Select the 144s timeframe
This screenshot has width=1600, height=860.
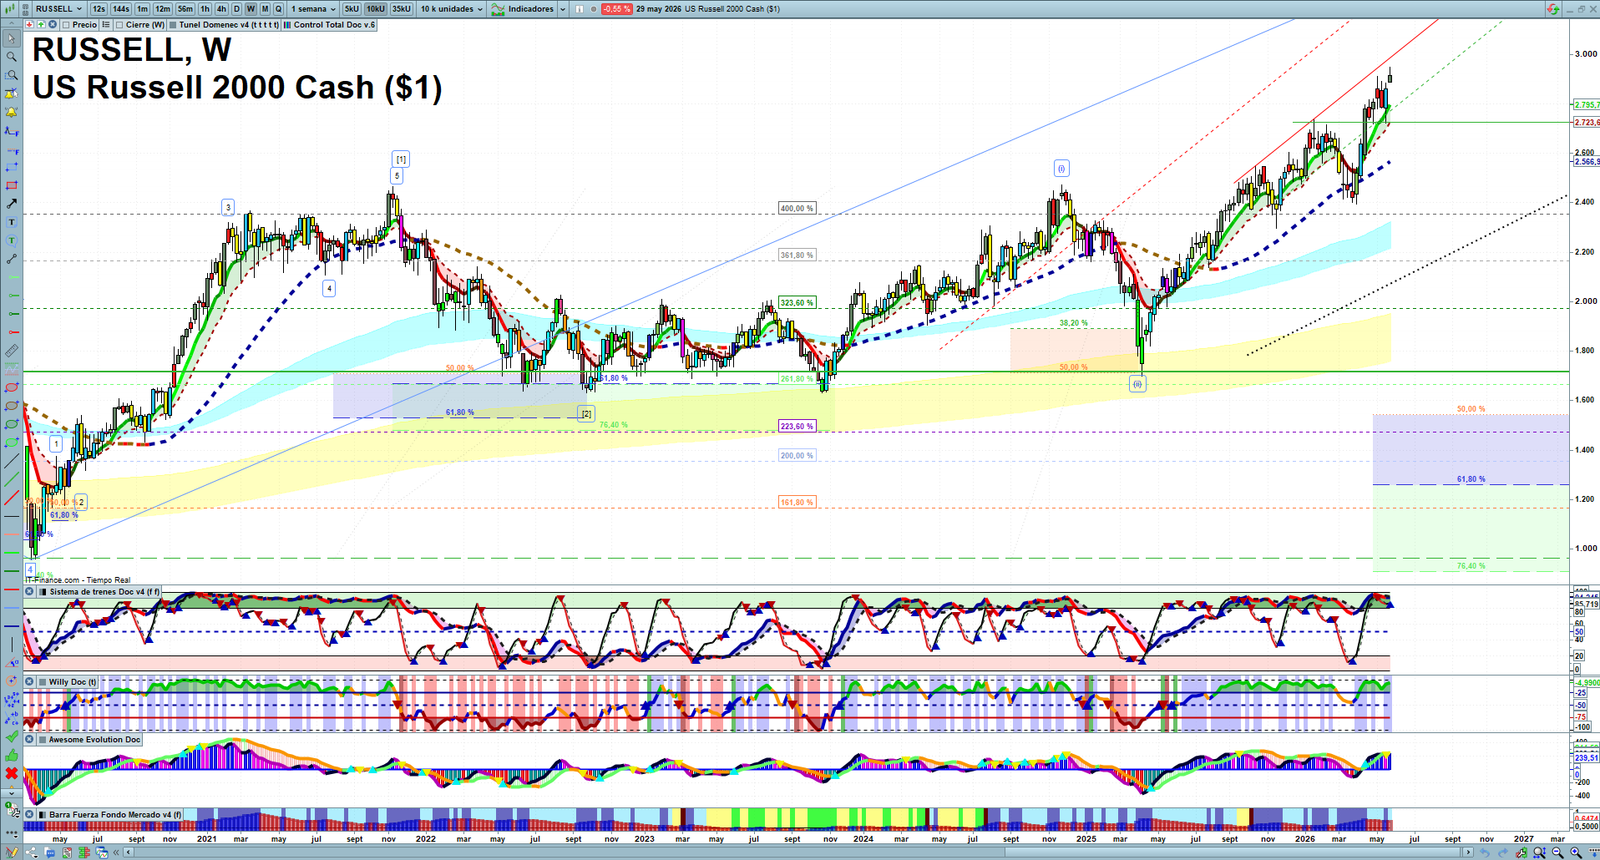(121, 9)
